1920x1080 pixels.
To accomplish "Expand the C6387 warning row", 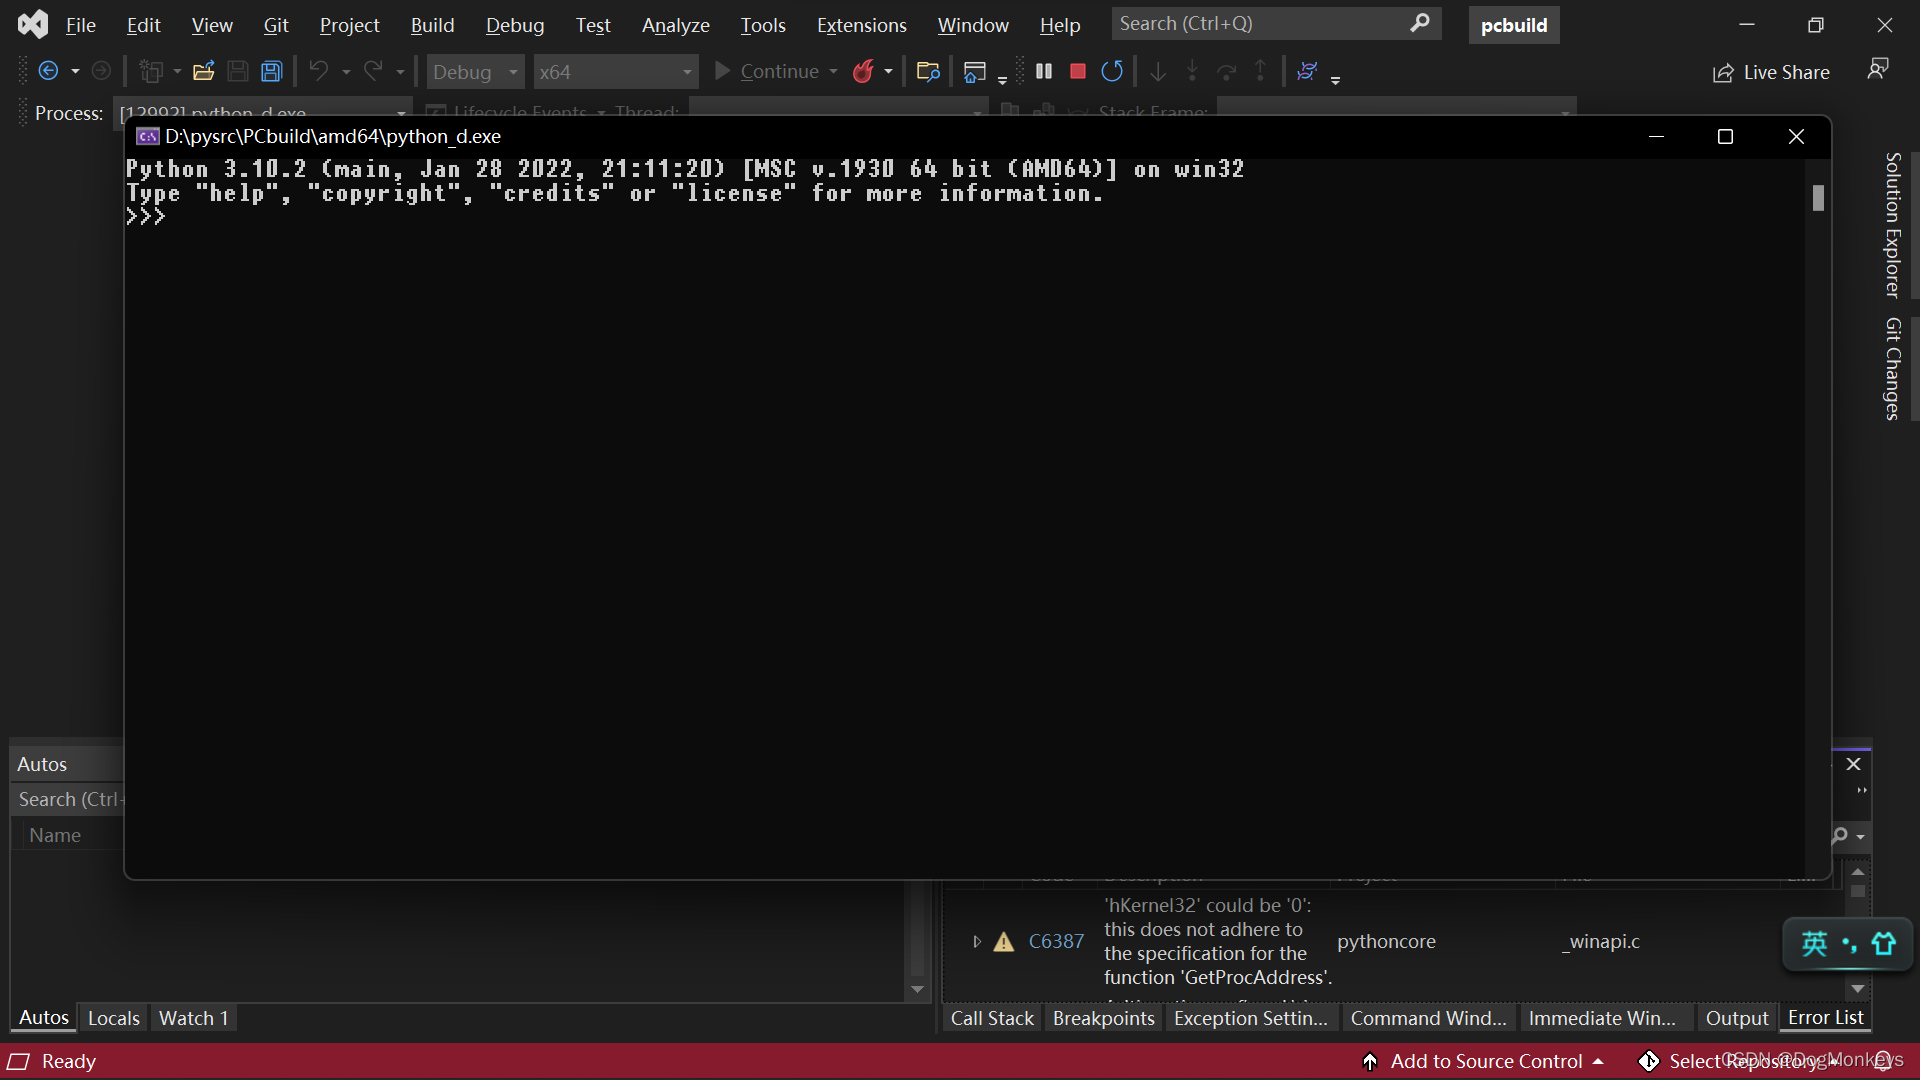I will [x=977, y=941].
